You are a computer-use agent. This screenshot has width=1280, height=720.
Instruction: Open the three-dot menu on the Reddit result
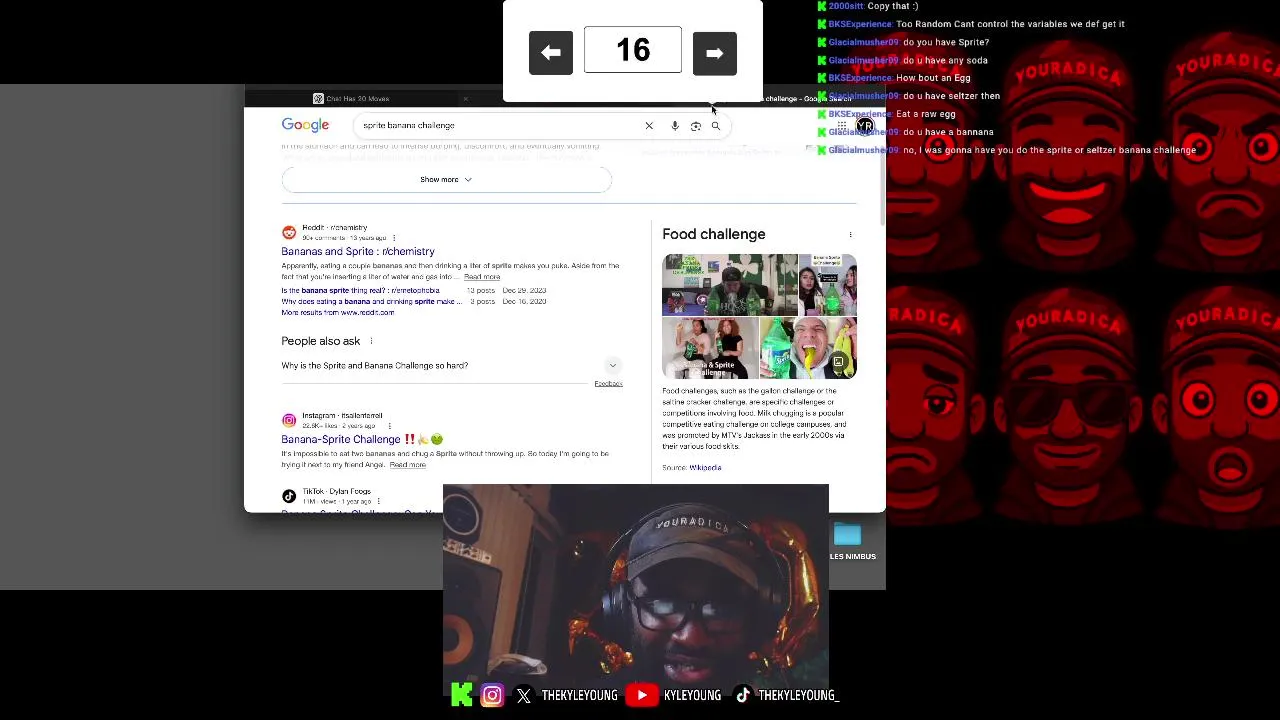(x=394, y=238)
